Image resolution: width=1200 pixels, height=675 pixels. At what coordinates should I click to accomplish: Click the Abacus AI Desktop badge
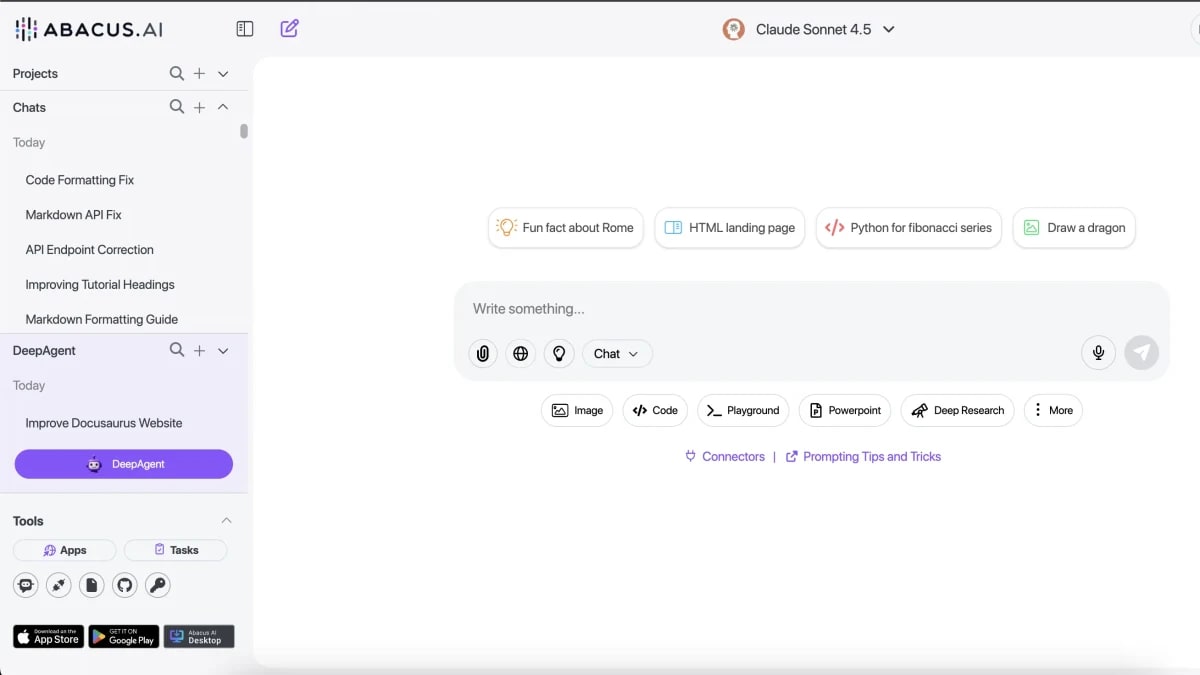pyautogui.click(x=199, y=636)
